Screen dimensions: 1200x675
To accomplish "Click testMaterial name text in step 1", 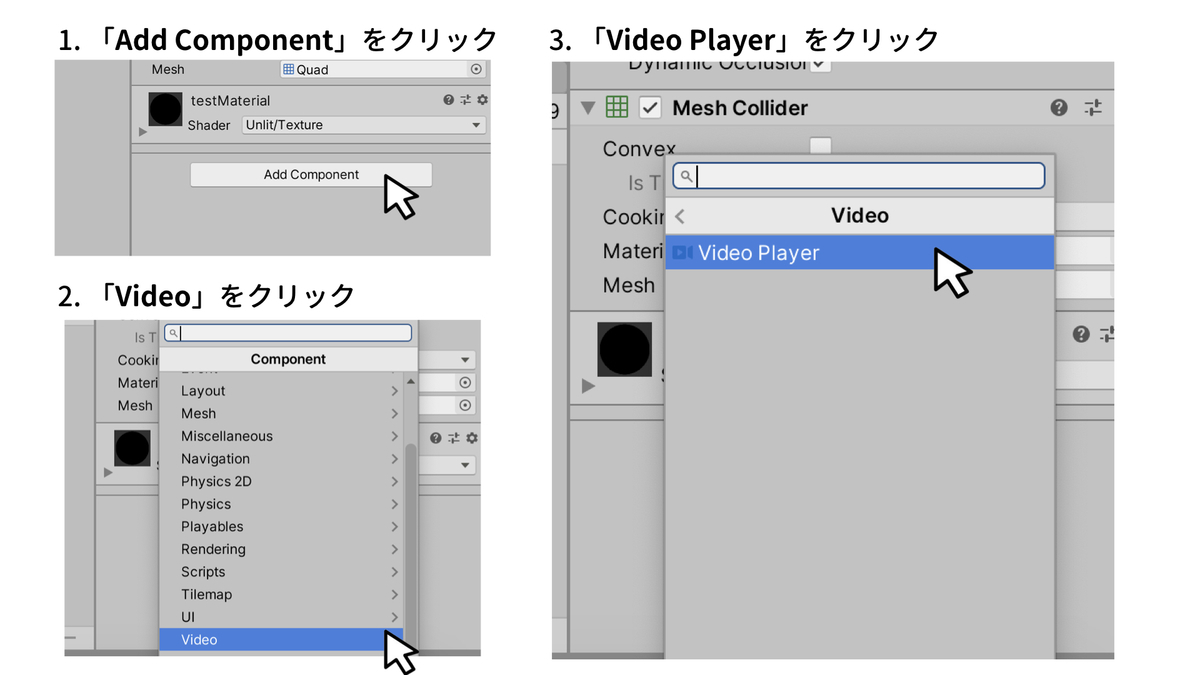I will coord(230,101).
